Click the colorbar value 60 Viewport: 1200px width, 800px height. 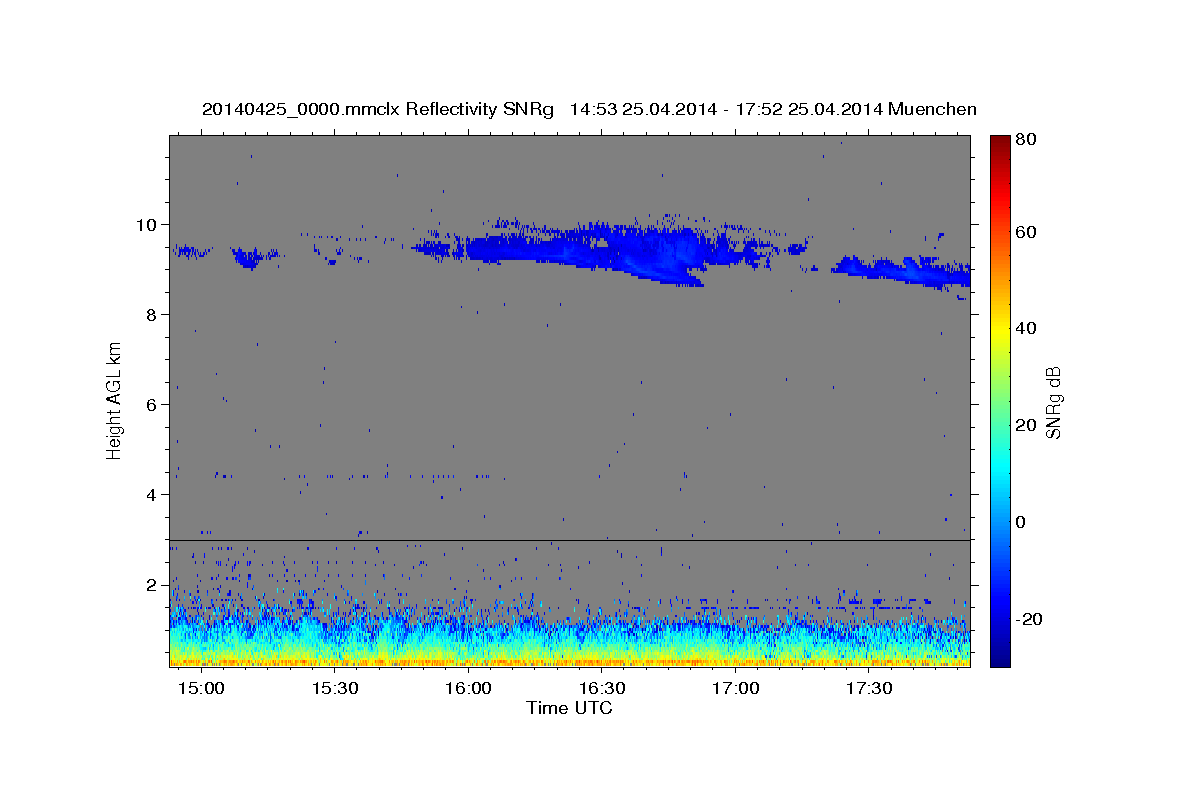tap(1025, 232)
